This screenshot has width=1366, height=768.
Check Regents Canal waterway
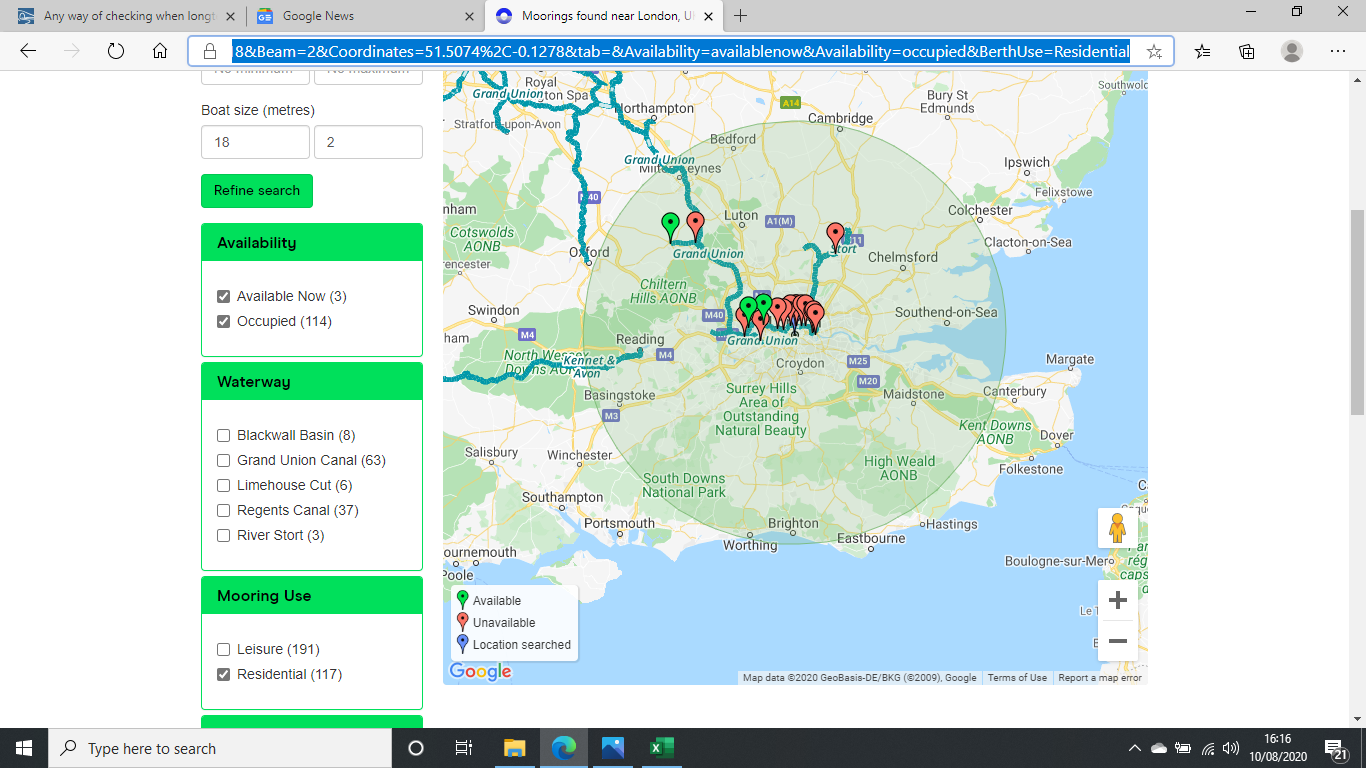click(x=224, y=511)
